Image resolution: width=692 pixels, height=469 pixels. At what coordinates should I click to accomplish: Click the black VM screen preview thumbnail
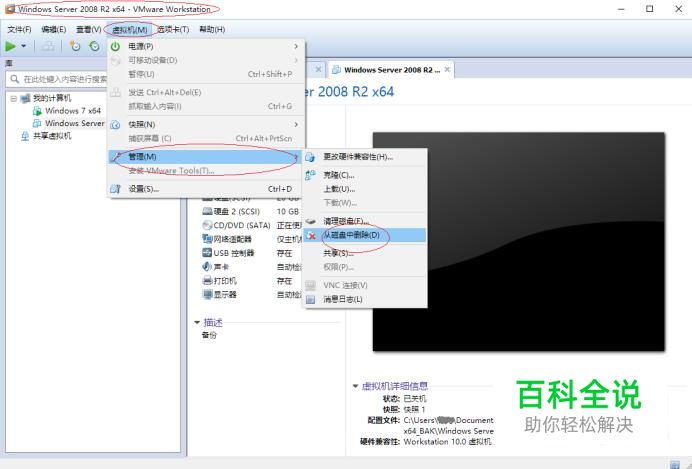point(519,242)
